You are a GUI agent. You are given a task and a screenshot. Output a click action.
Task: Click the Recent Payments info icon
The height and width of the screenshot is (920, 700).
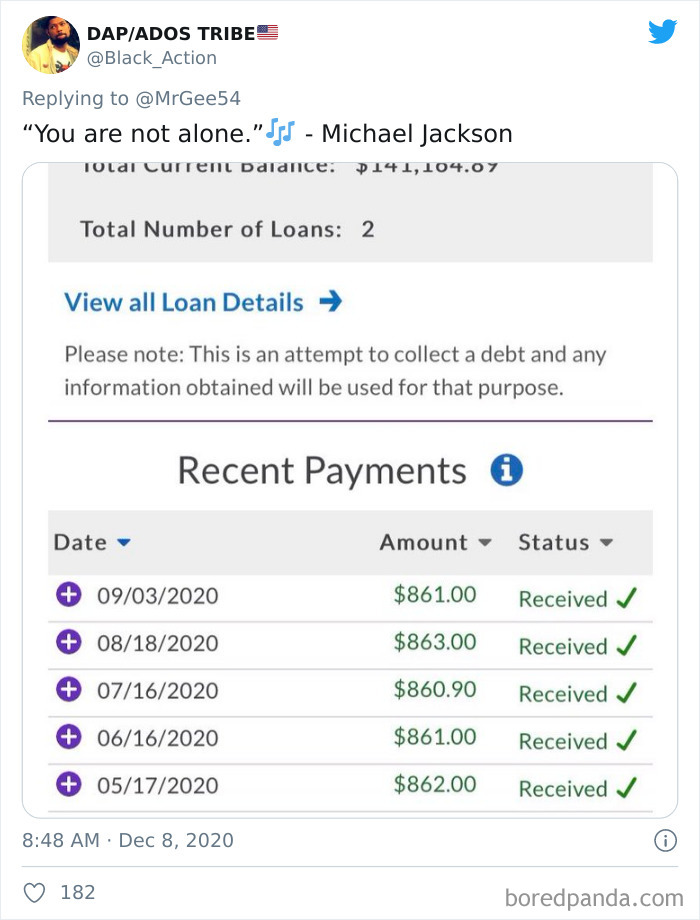click(x=507, y=469)
